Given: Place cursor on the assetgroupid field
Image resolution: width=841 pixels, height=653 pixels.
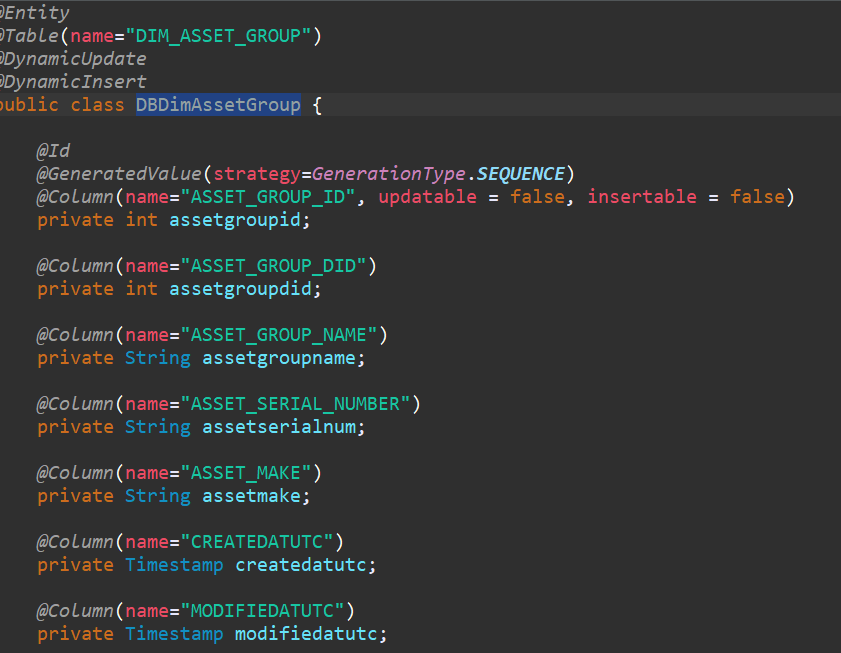Looking at the screenshot, I should [x=234, y=220].
